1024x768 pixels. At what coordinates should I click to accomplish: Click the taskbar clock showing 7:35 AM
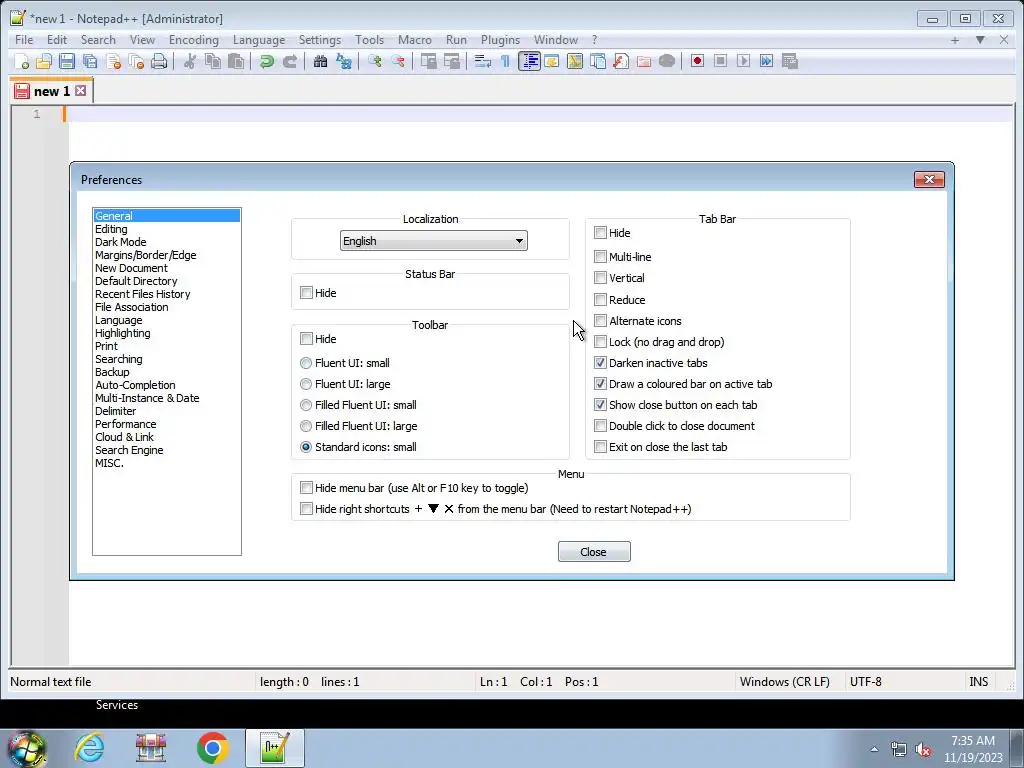972,749
